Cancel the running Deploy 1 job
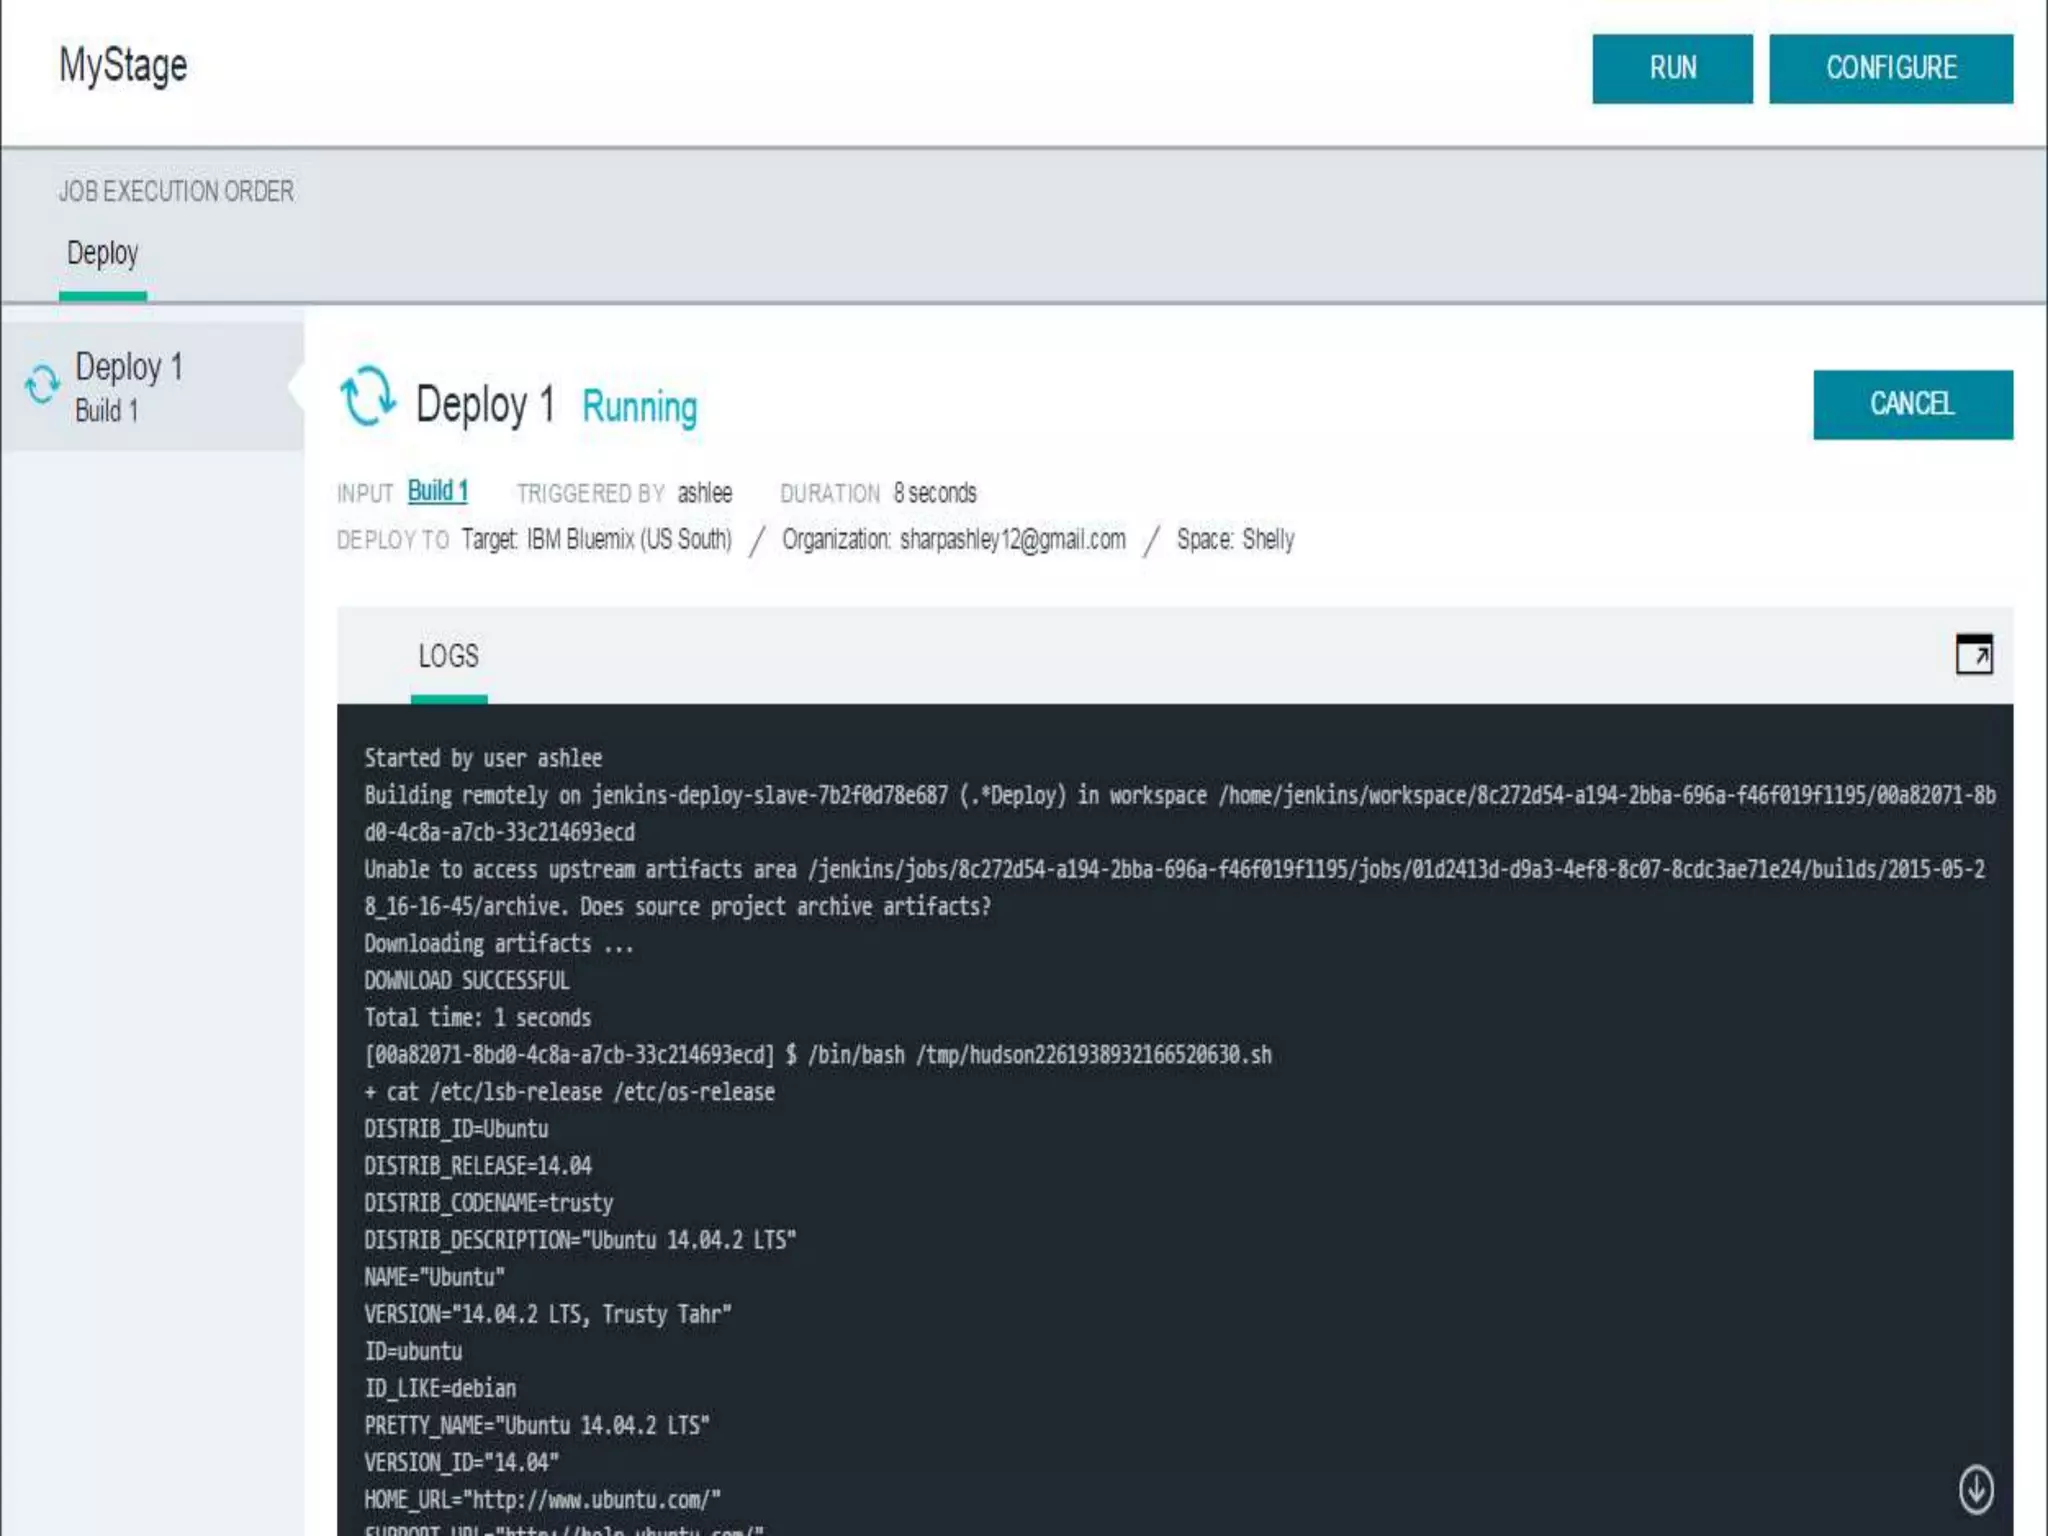2048x1536 pixels. point(1912,404)
